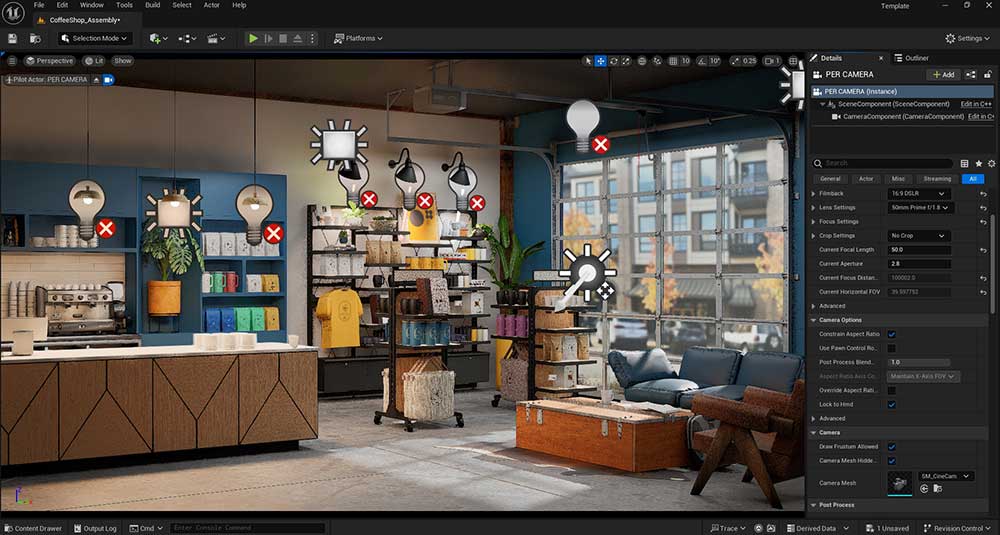
Task: Enable Use Pawn Control Rotation checkbox
Action: 892,348
